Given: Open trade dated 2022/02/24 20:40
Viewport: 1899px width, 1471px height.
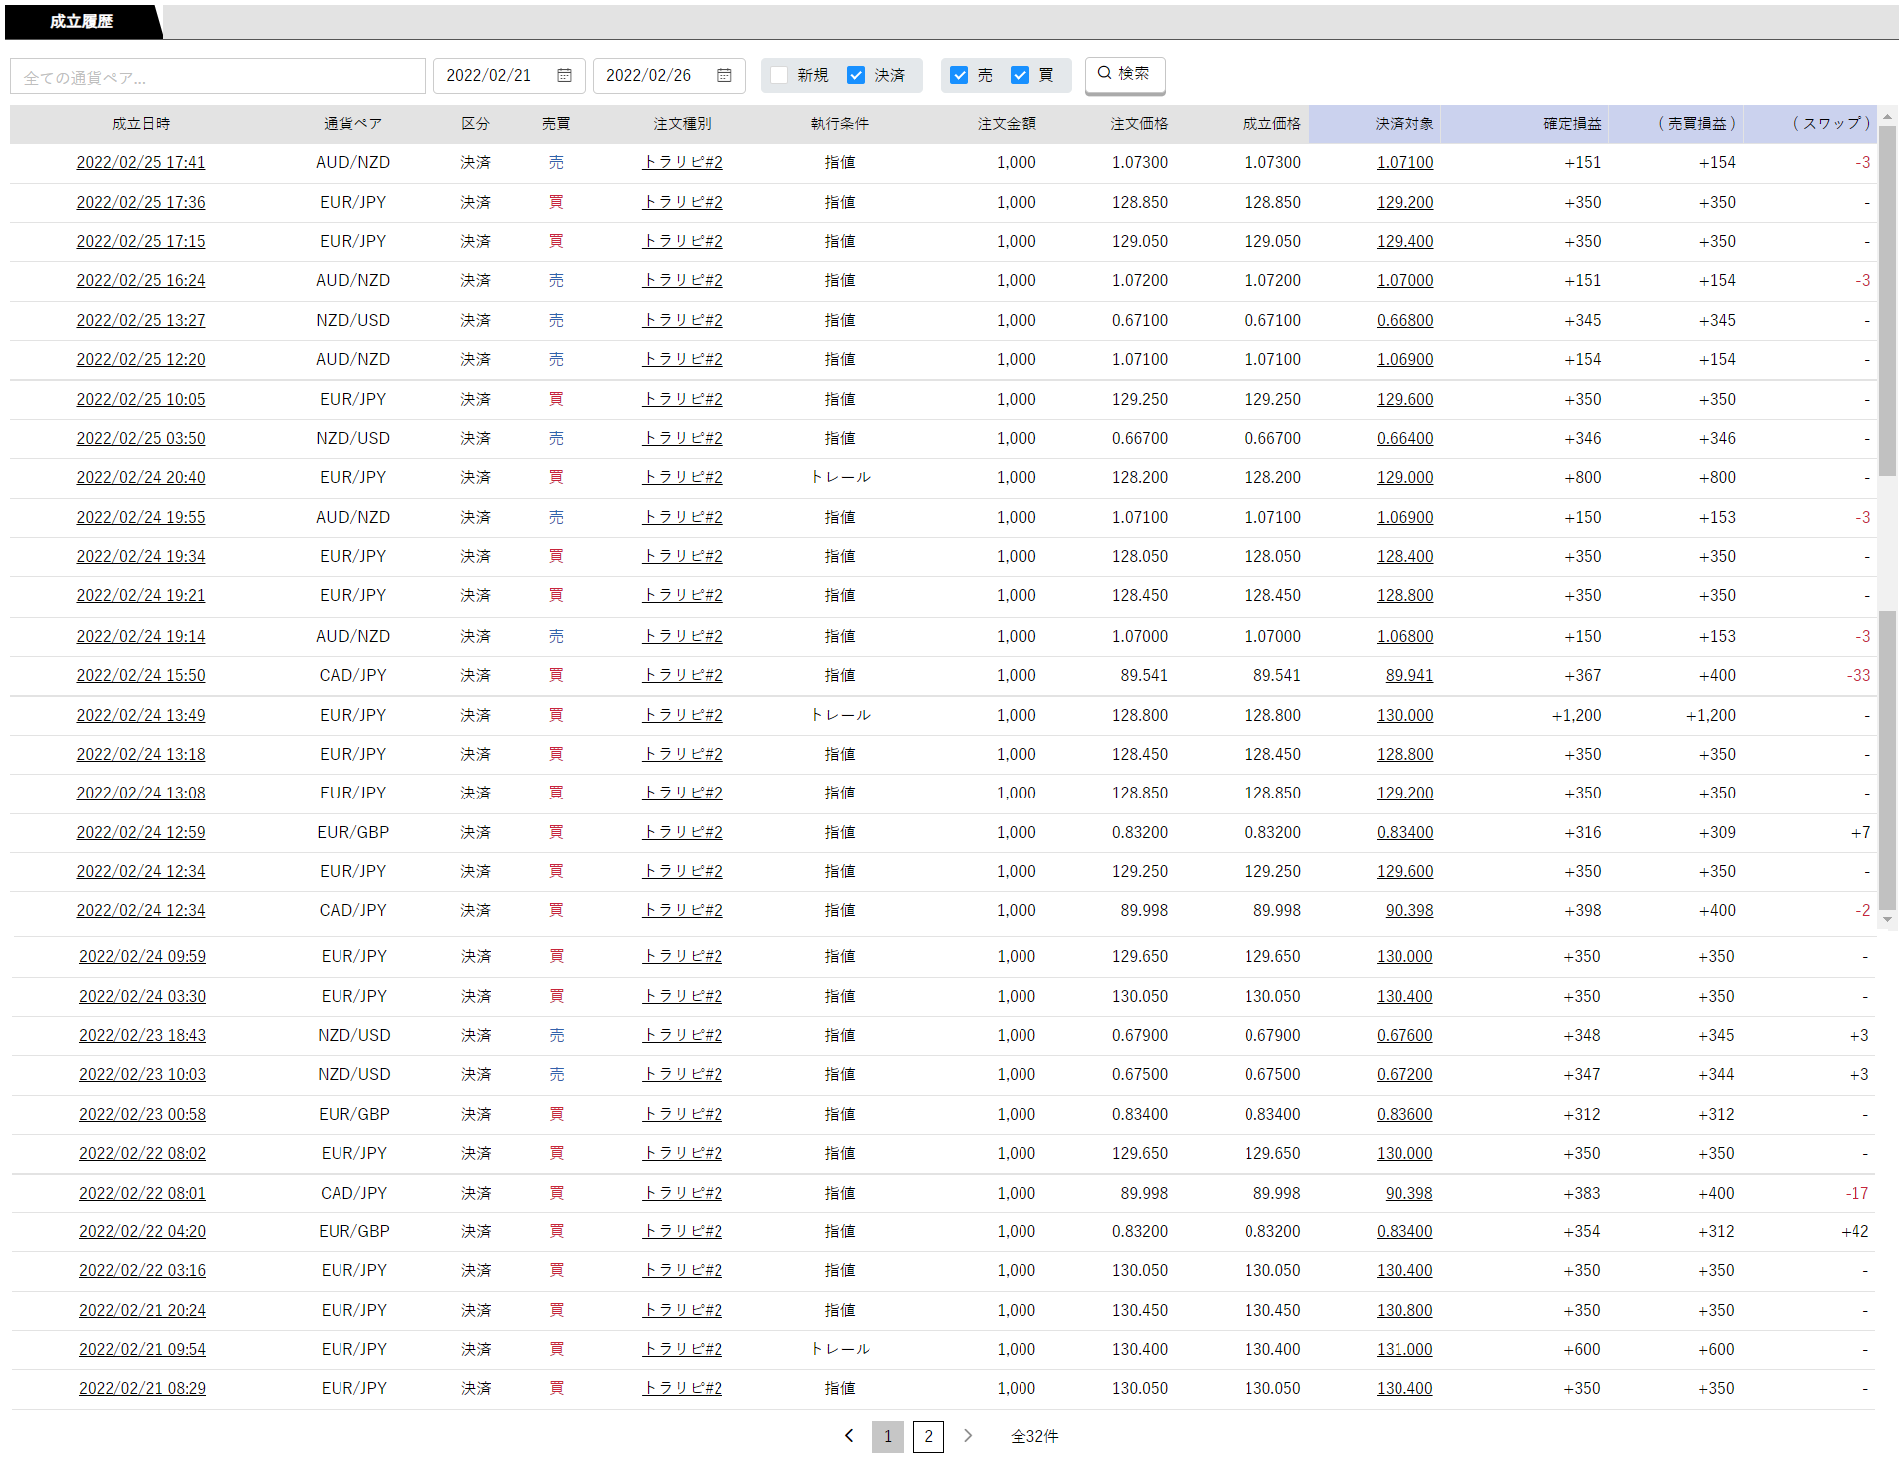Looking at the screenshot, I should (x=141, y=477).
